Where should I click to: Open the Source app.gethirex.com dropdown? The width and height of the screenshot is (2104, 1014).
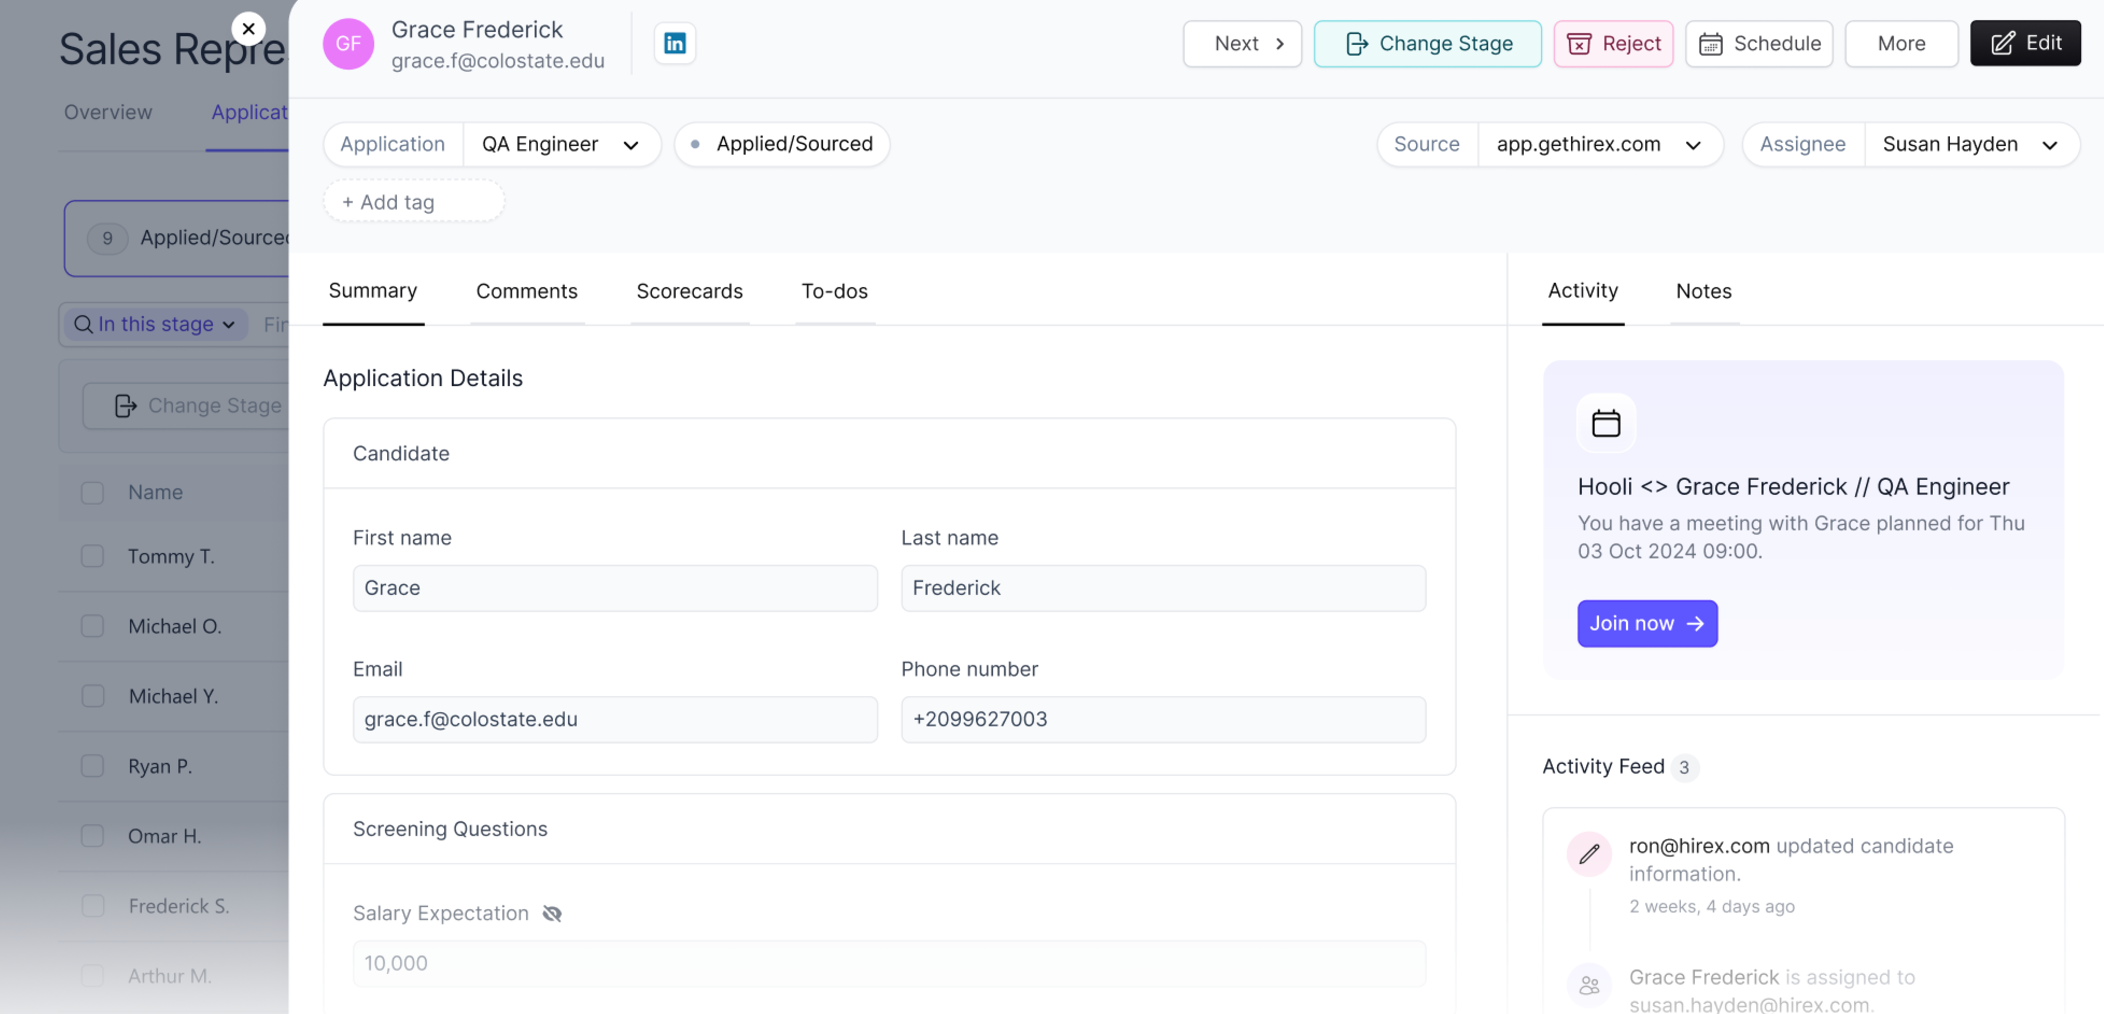coord(1599,144)
